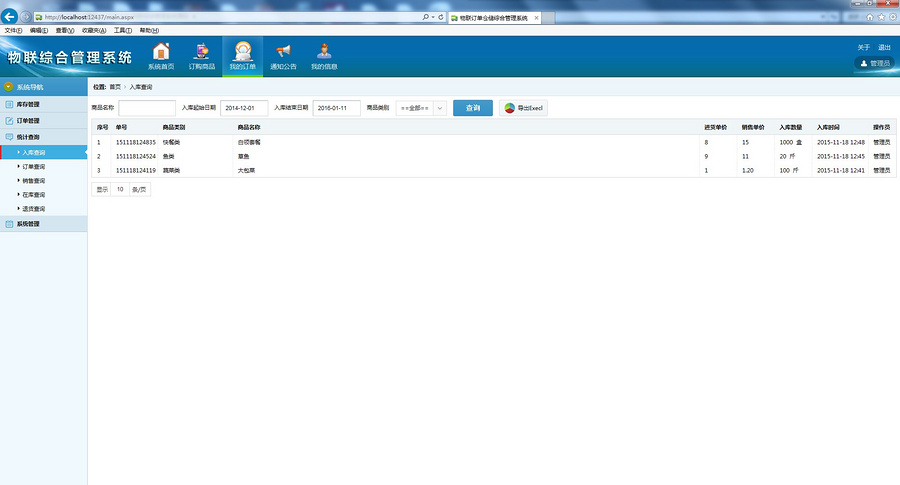The height and width of the screenshot is (485, 900).
Task: Open 系统首页 house icon in top navigation
Action: (161, 56)
